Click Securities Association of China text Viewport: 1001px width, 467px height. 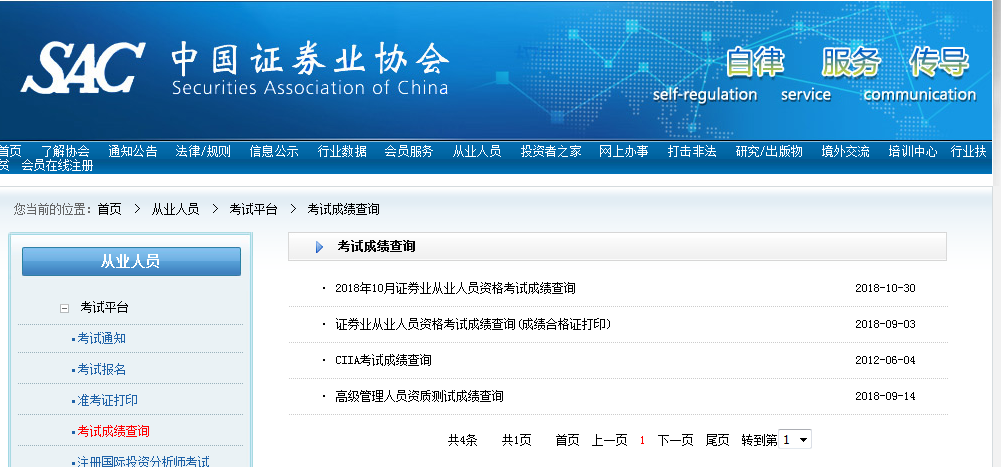click(x=310, y=87)
